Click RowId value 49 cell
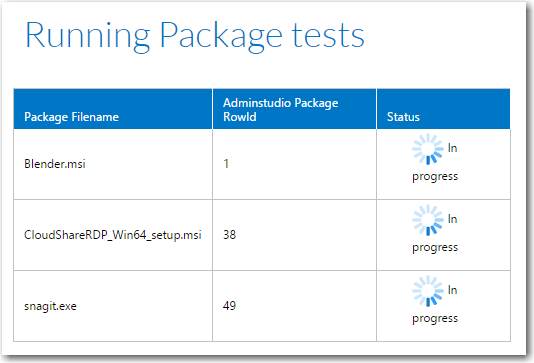This screenshot has width=534, height=363. 294,306
